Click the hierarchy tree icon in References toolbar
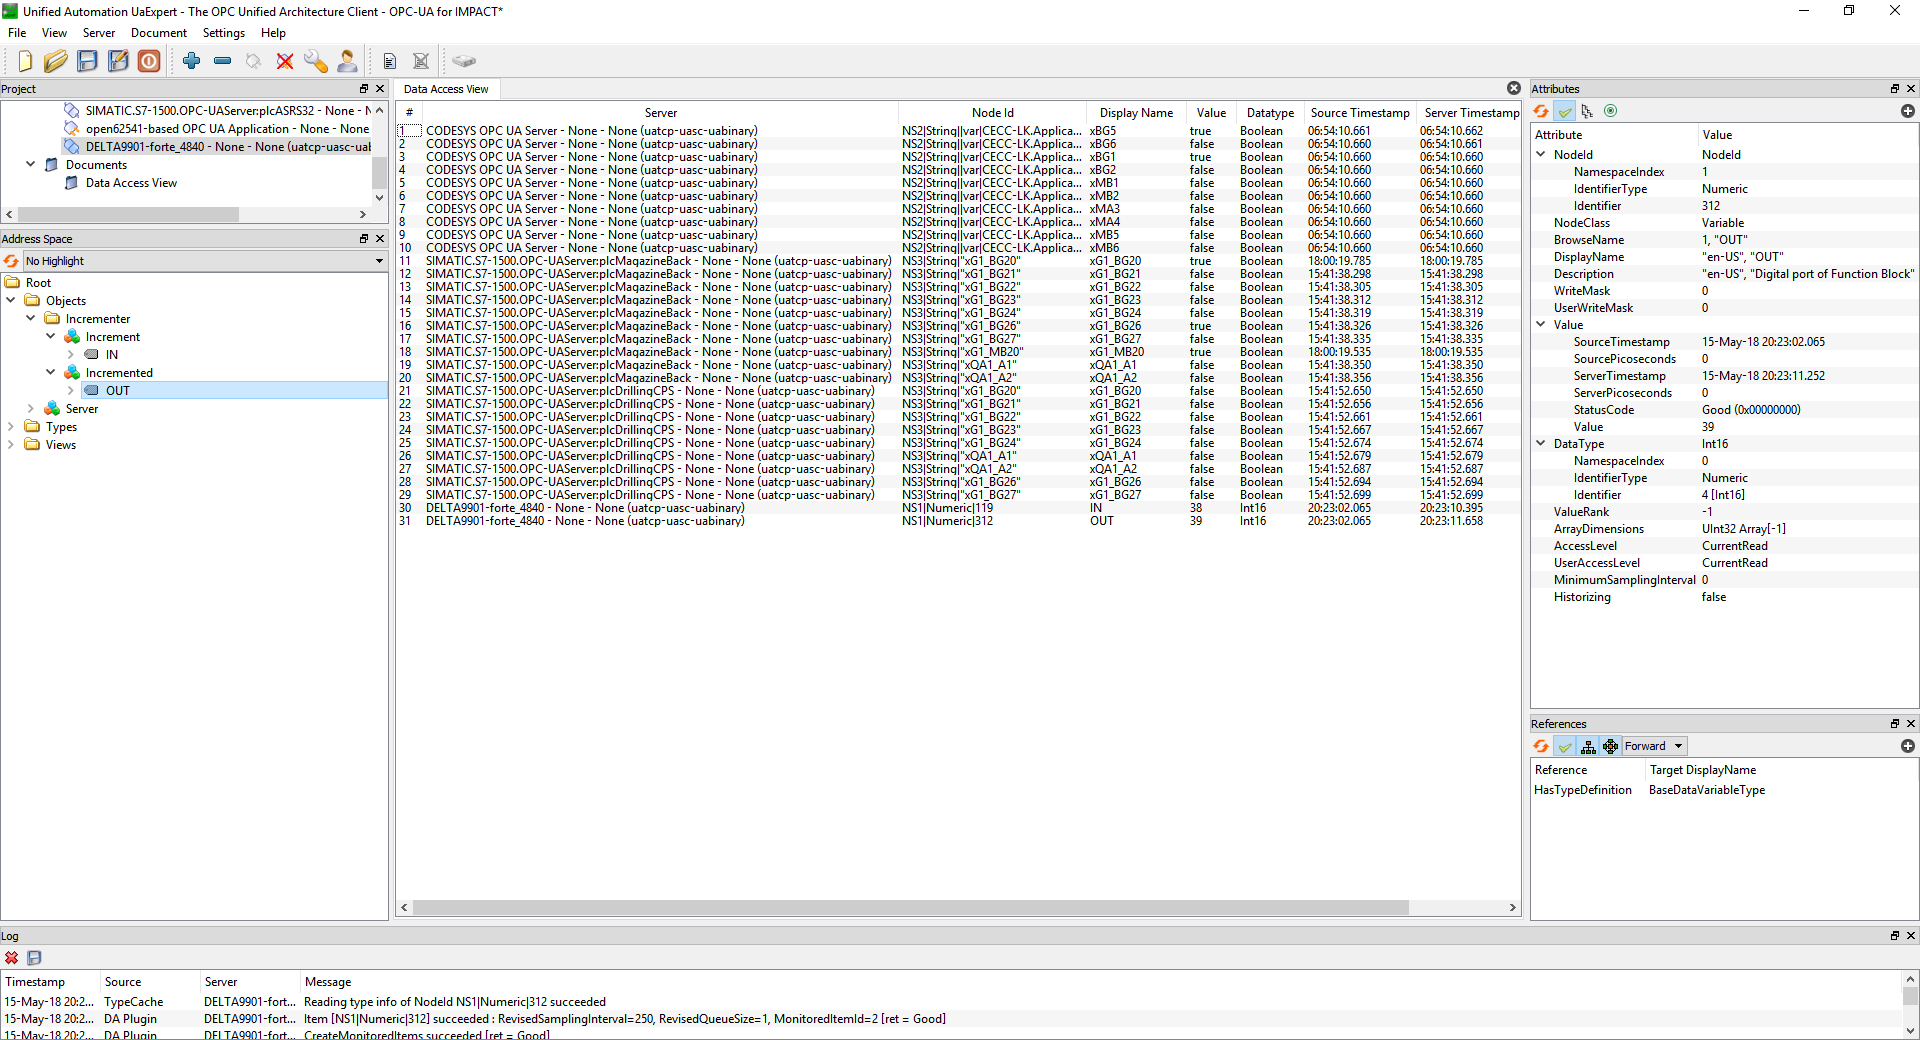The width and height of the screenshot is (1920, 1040). [1588, 746]
